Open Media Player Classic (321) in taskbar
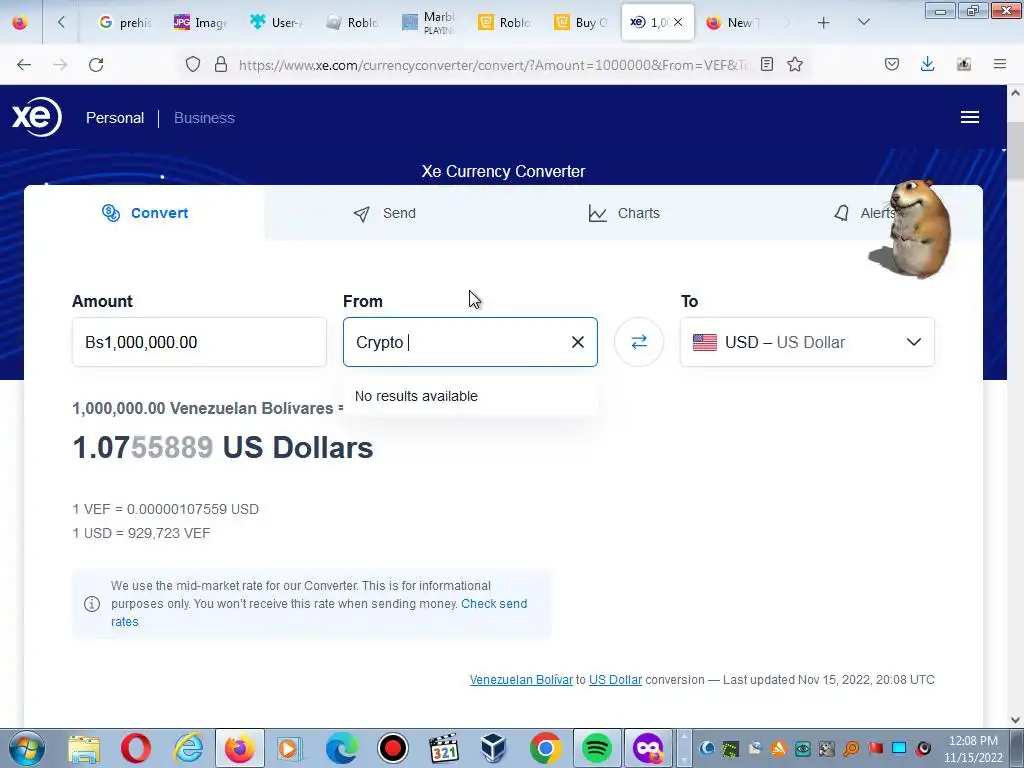This screenshot has width=1024, height=768. 444,748
